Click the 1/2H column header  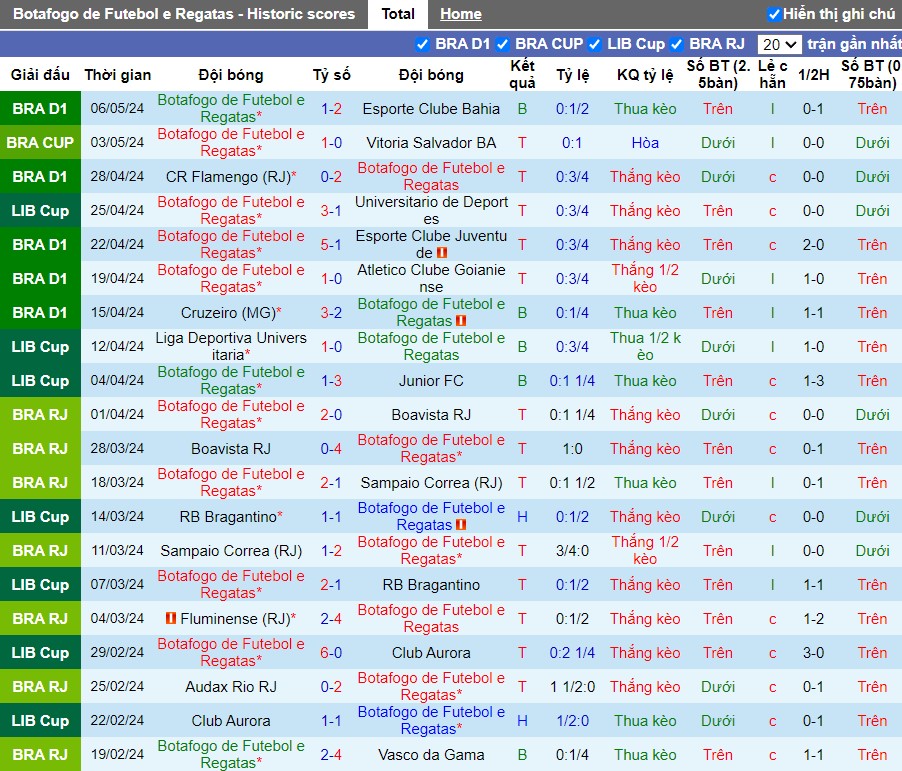[x=813, y=75]
